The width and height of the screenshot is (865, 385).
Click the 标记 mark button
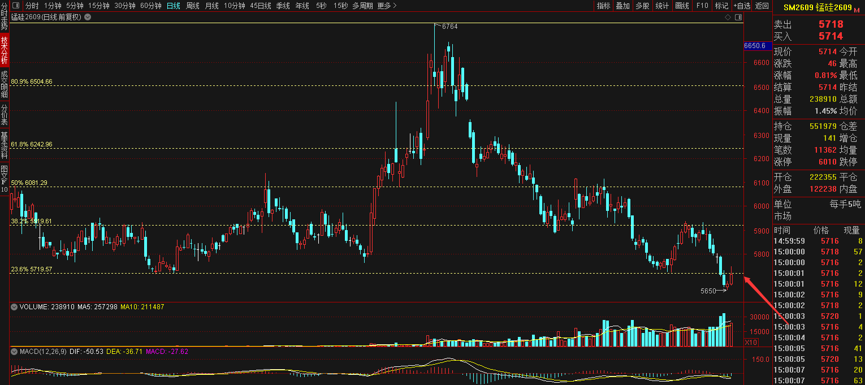tap(721, 6)
